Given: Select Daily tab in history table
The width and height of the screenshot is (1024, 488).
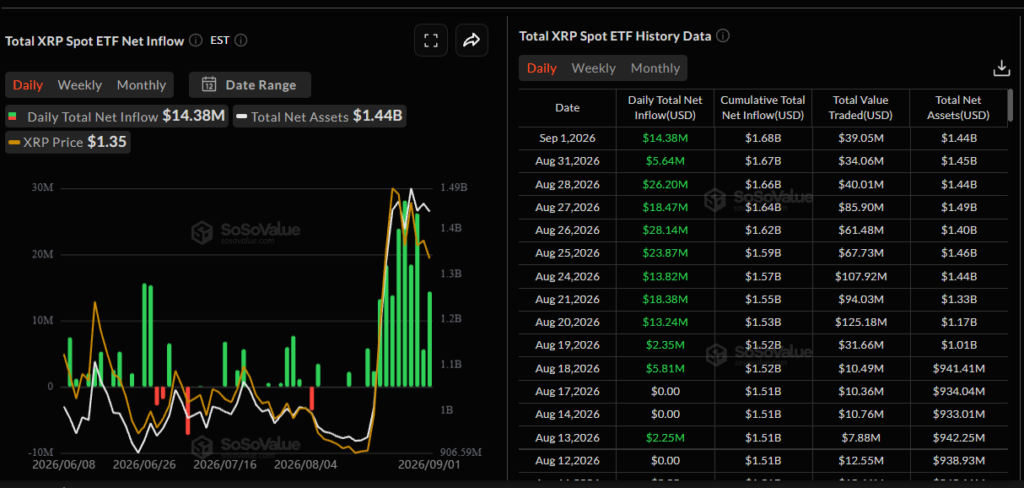Looking at the screenshot, I should click(x=541, y=68).
